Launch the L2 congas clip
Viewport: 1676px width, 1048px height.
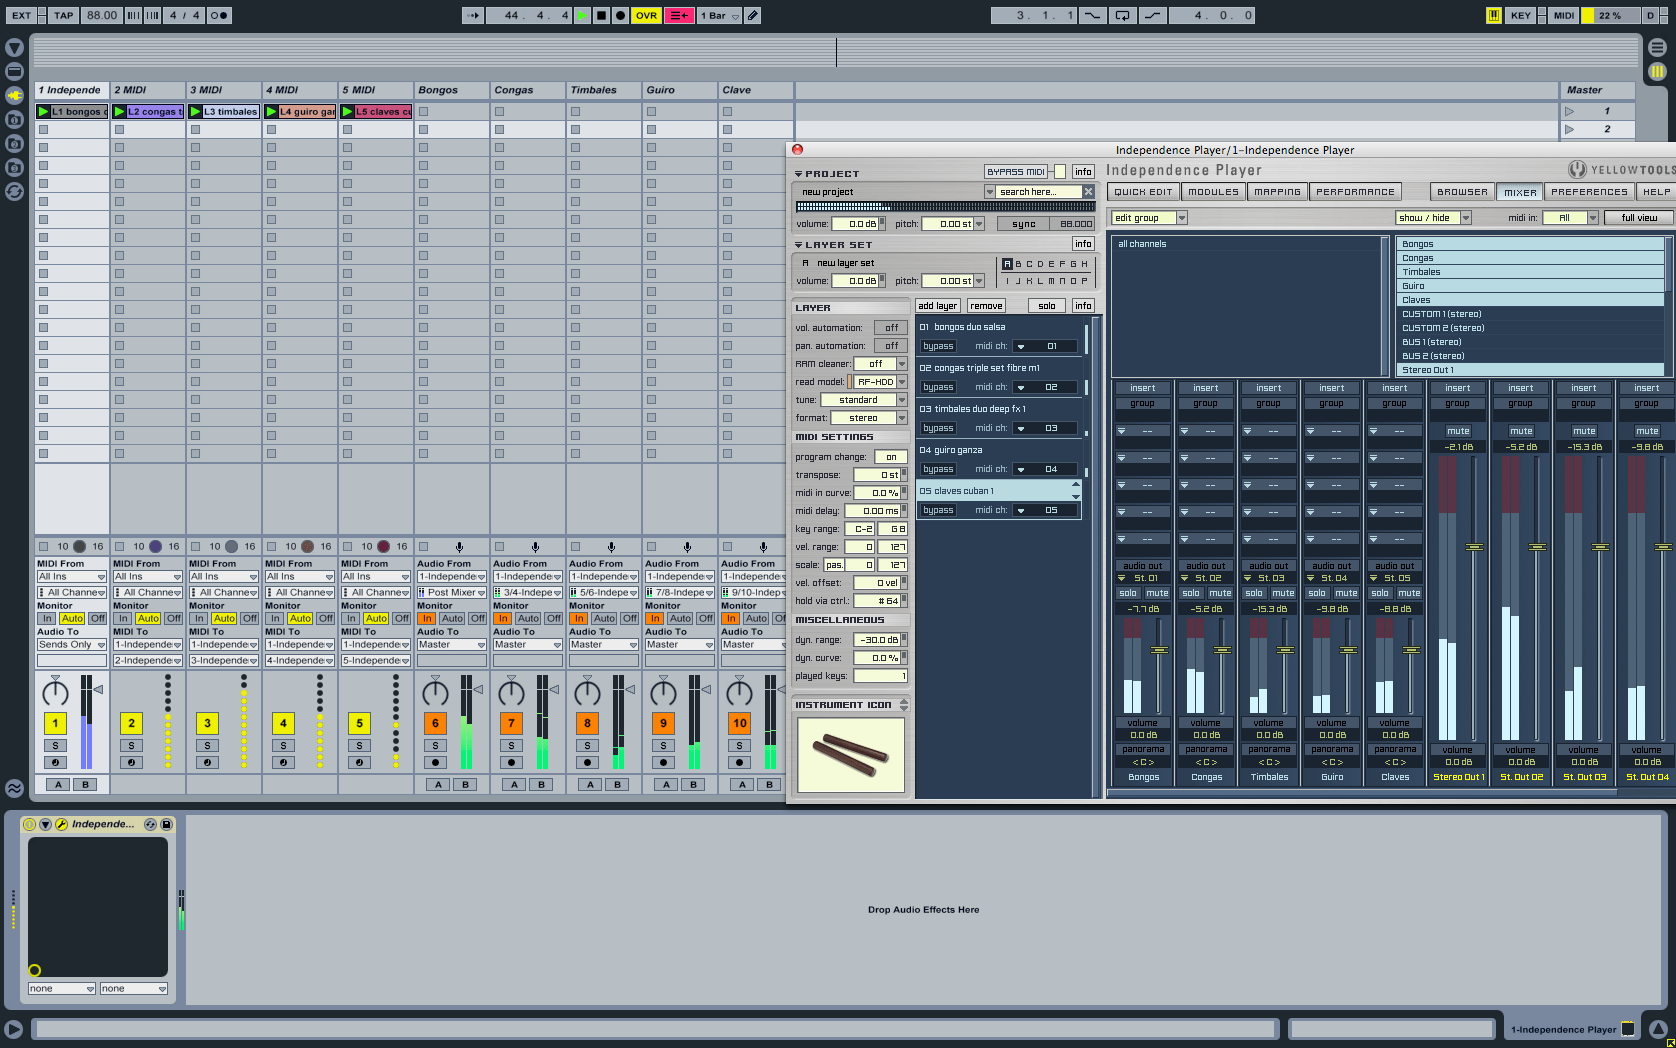120,112
